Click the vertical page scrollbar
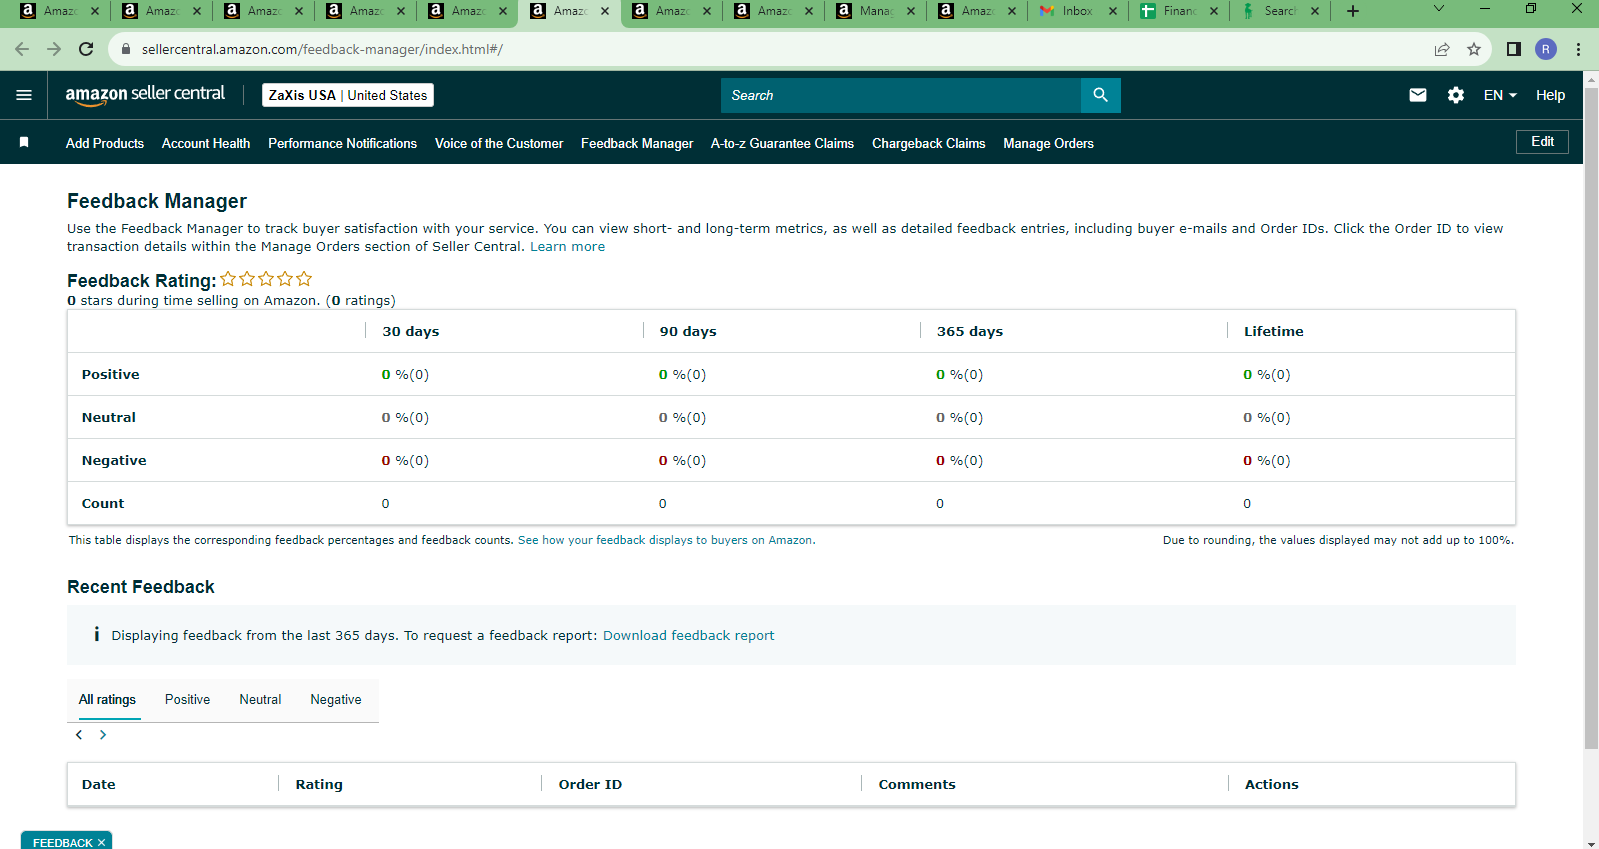 point(1591,420)
